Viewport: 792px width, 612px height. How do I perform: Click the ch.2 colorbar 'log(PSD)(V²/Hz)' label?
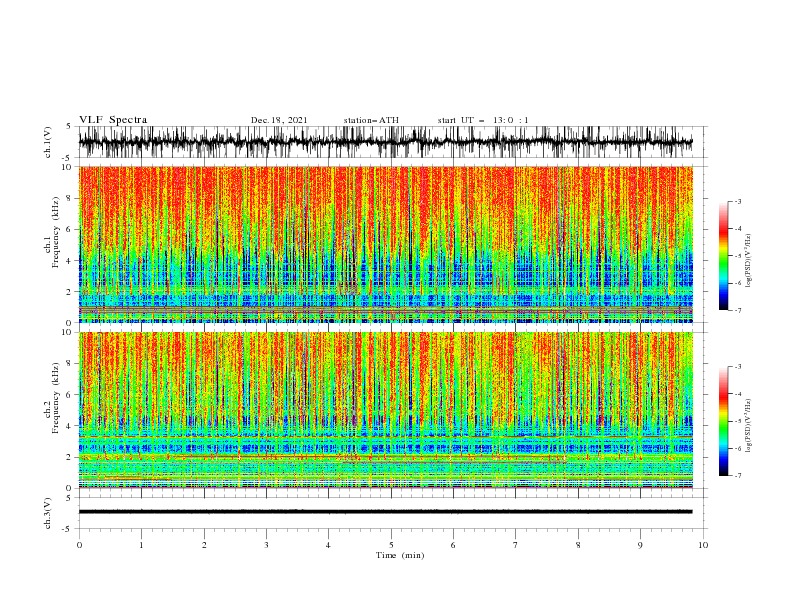[x=748, y=425]
